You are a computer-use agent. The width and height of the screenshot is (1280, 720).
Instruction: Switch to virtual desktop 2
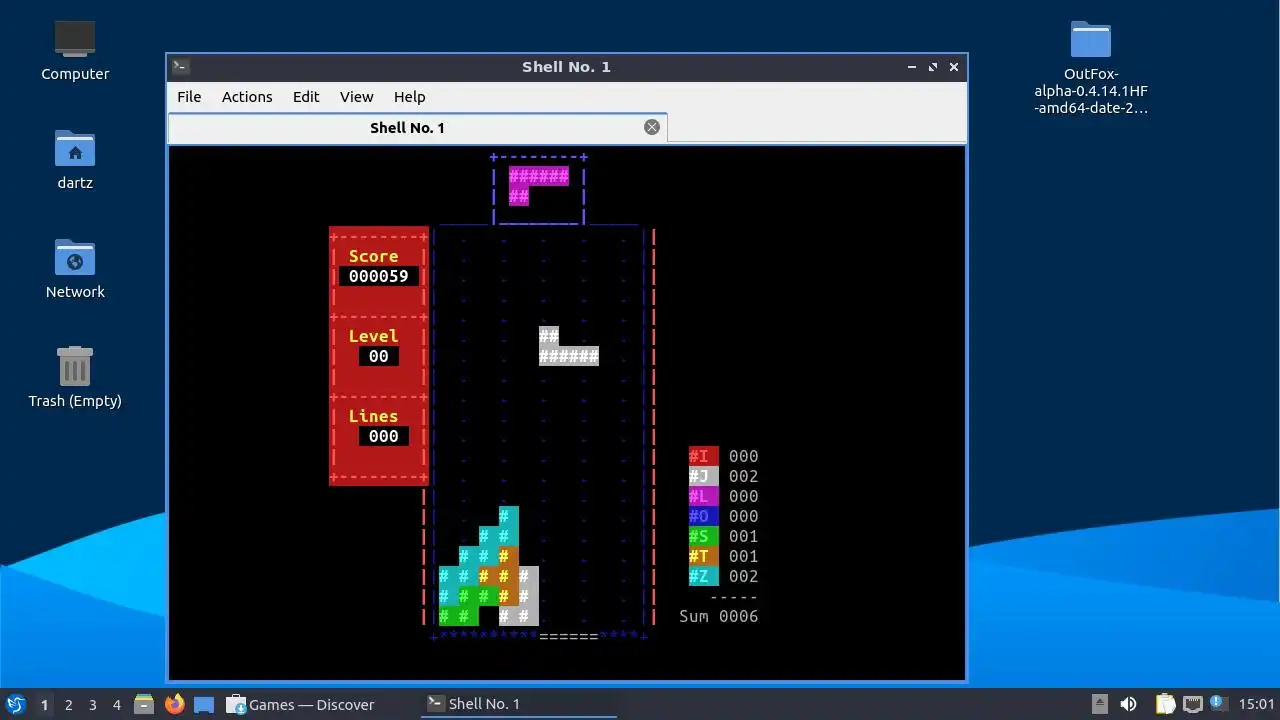click(x=68, y=705)
